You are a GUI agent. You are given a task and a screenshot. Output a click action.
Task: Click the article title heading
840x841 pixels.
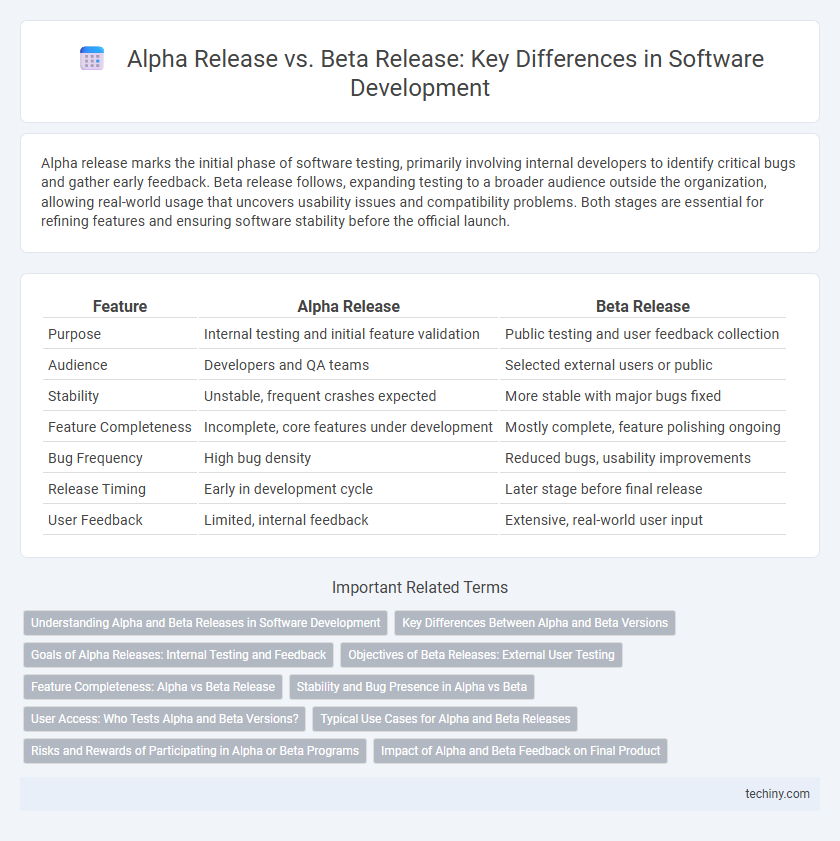445,73
